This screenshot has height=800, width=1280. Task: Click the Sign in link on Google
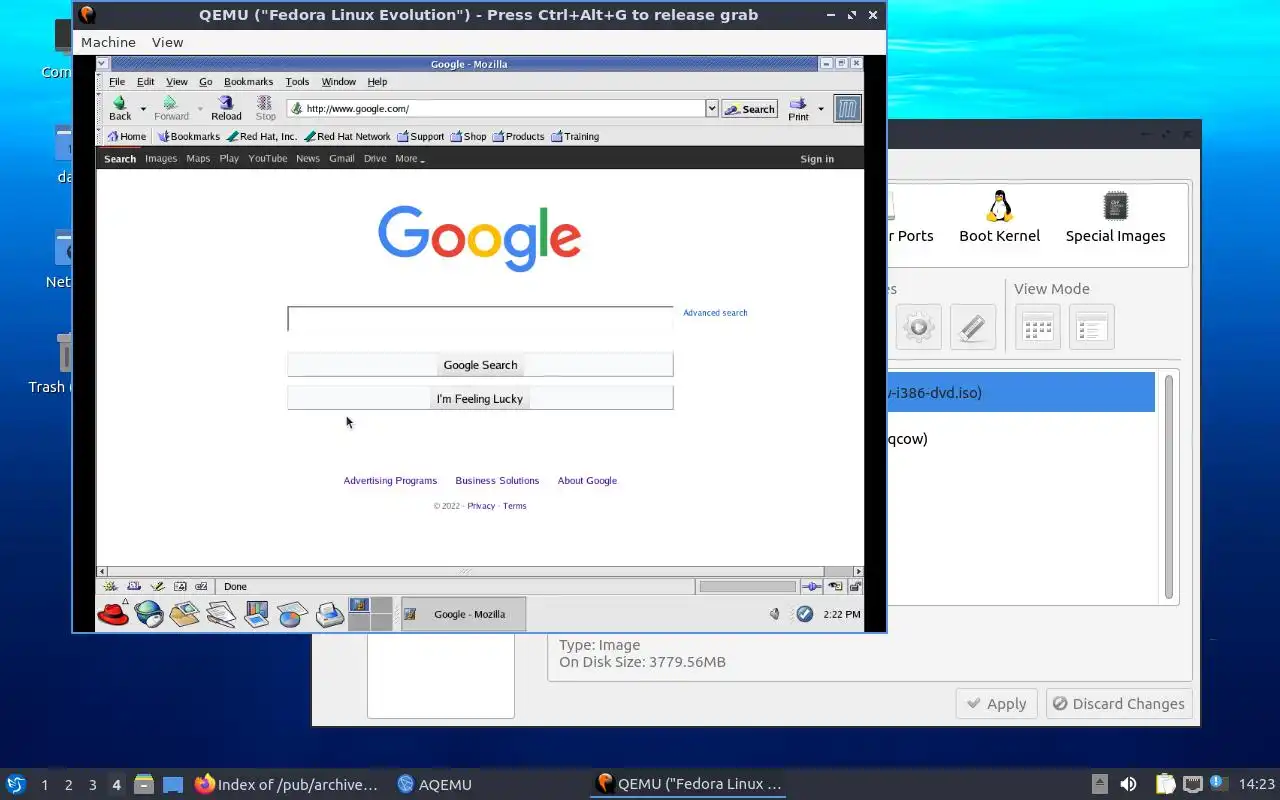tap(817, 159)
